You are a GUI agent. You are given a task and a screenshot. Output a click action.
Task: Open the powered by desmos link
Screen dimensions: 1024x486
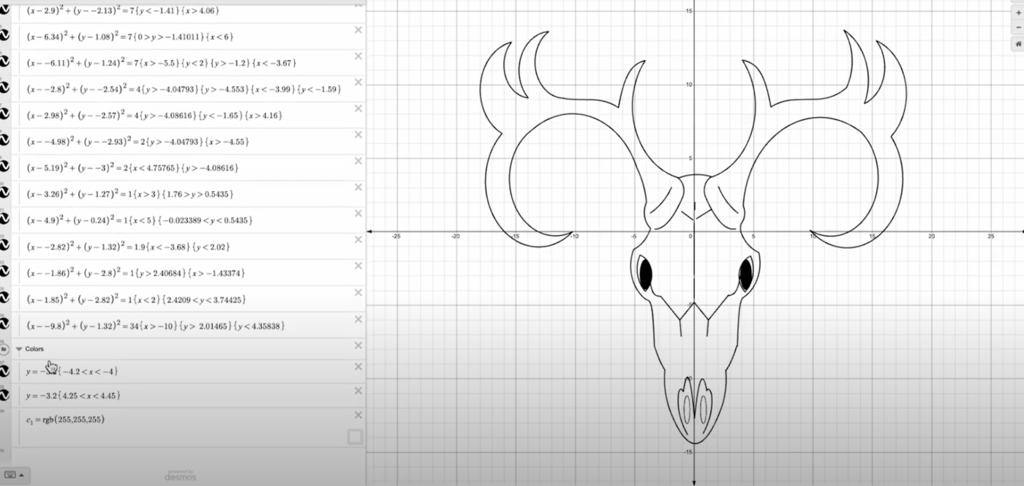(x=180, y=475)
